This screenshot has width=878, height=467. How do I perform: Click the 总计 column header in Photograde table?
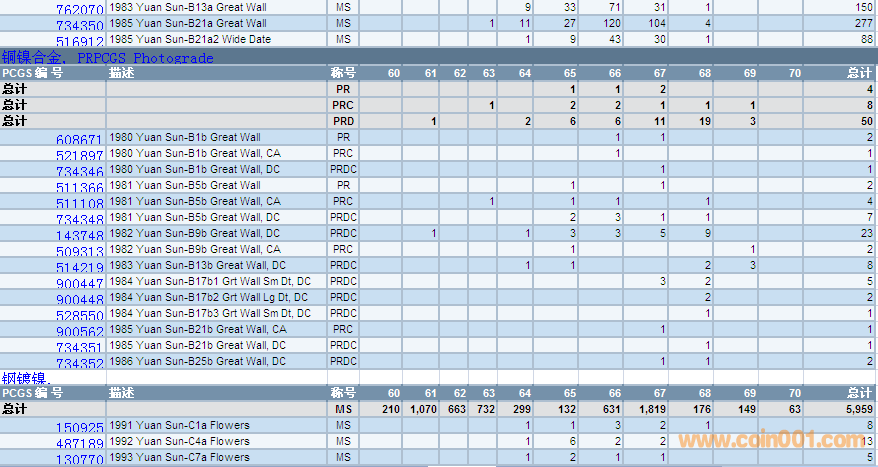tap(858, 73)
